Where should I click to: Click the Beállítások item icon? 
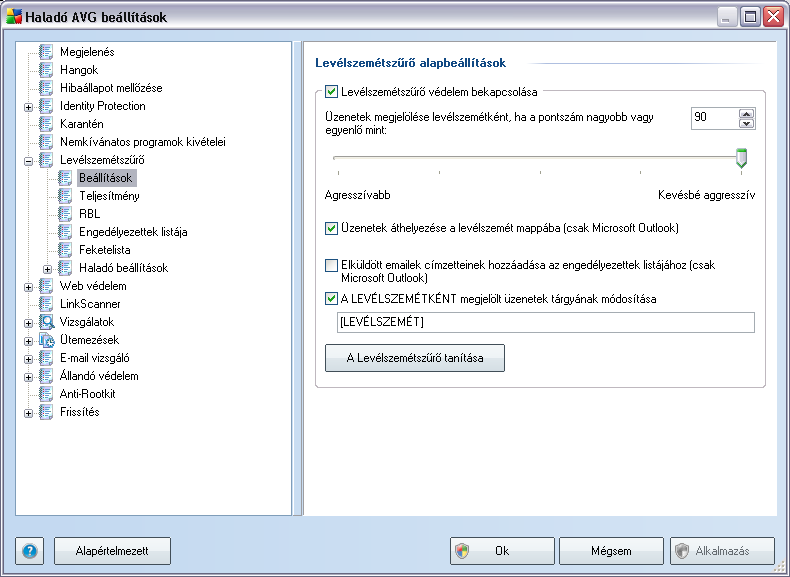pyautogui.click(x=65, y=178)
